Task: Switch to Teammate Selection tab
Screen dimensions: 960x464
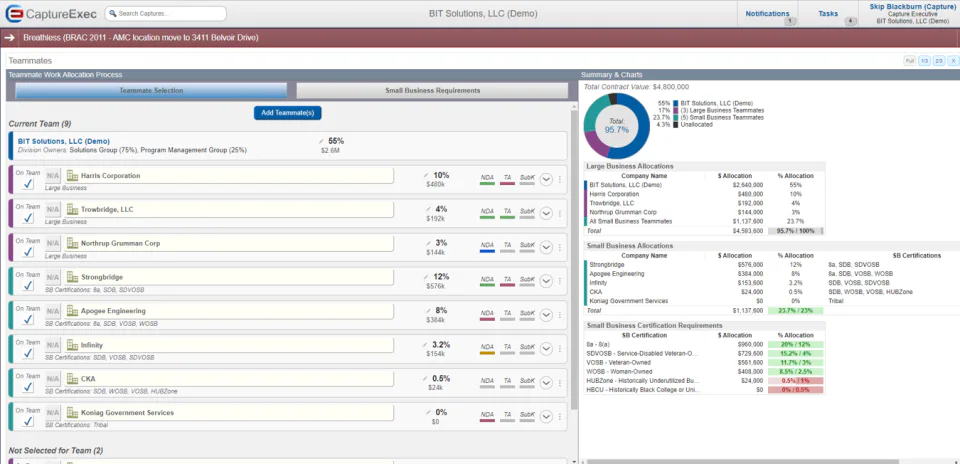Action: point(151,91)
